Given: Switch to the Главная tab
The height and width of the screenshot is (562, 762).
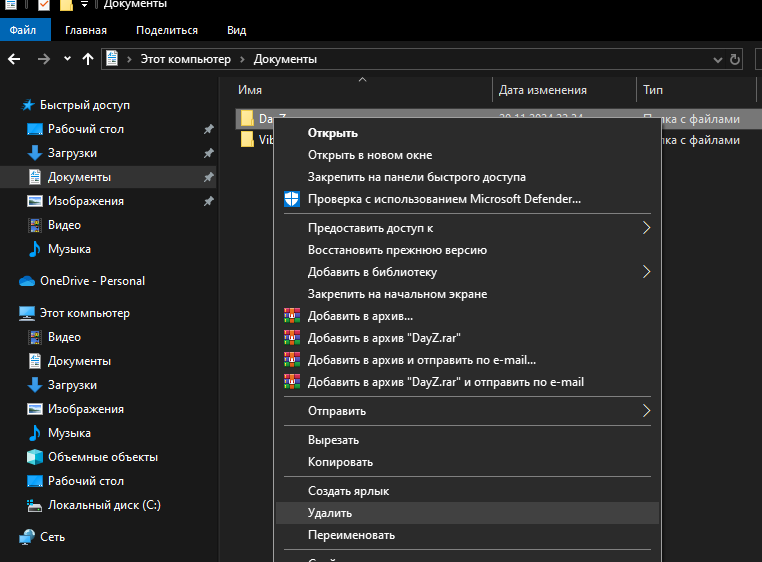Looking at the screenshot, I should (x=86, y=30).
